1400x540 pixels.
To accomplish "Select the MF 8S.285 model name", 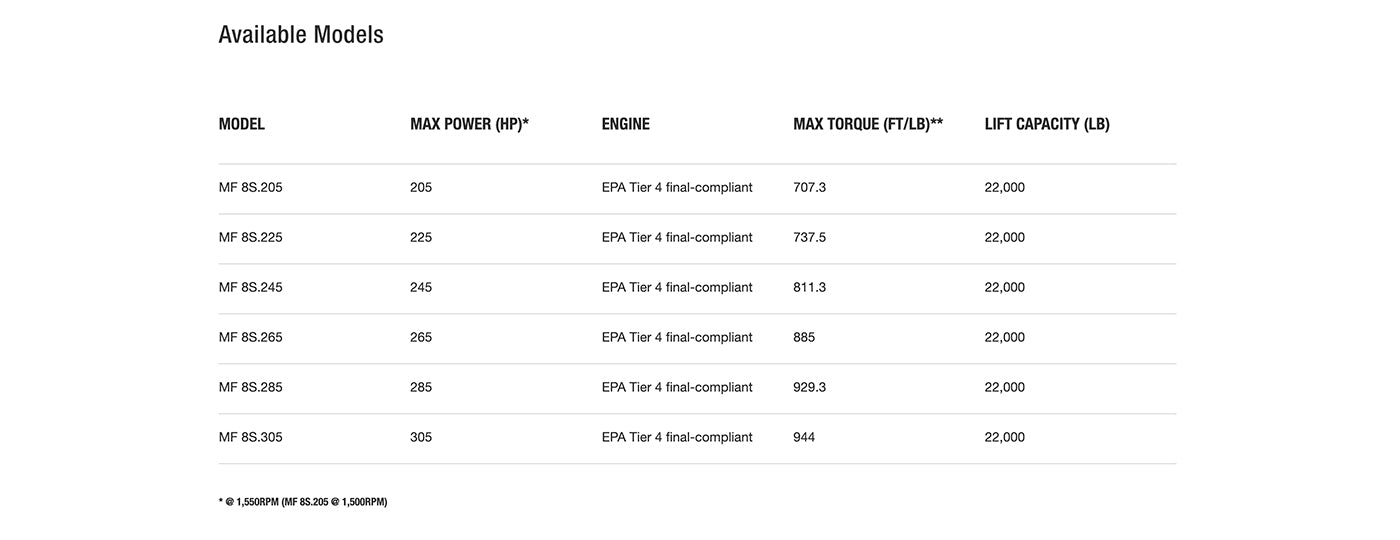I will point(251,388).
